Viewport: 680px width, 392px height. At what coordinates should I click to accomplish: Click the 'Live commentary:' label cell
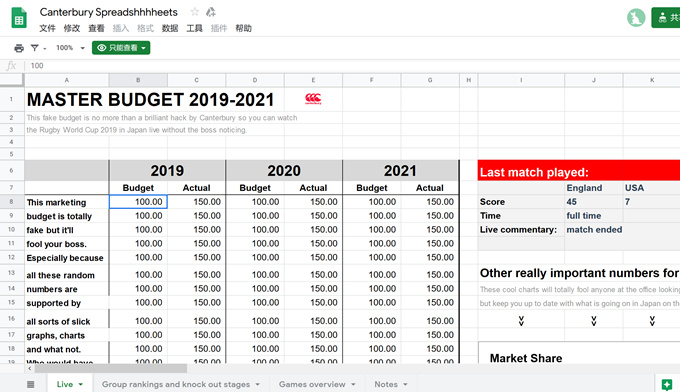[x=521, y=229]
